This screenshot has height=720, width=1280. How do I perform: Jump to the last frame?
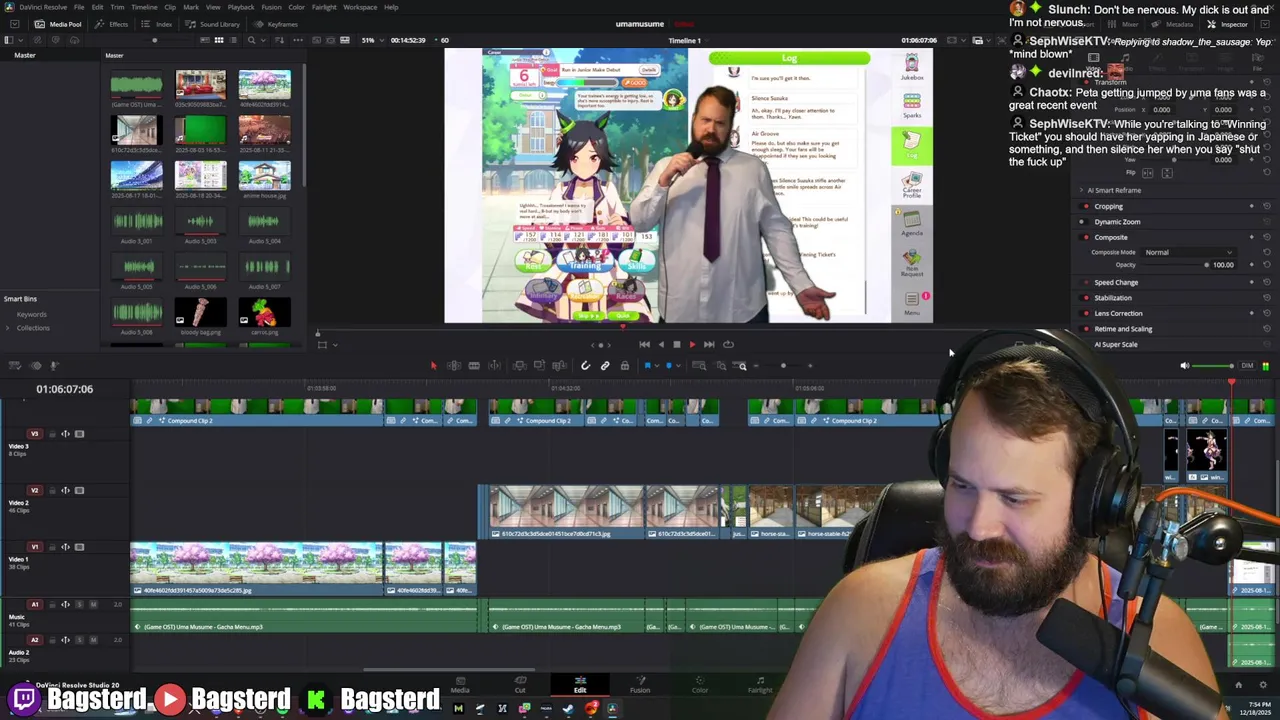pos(709,344)
